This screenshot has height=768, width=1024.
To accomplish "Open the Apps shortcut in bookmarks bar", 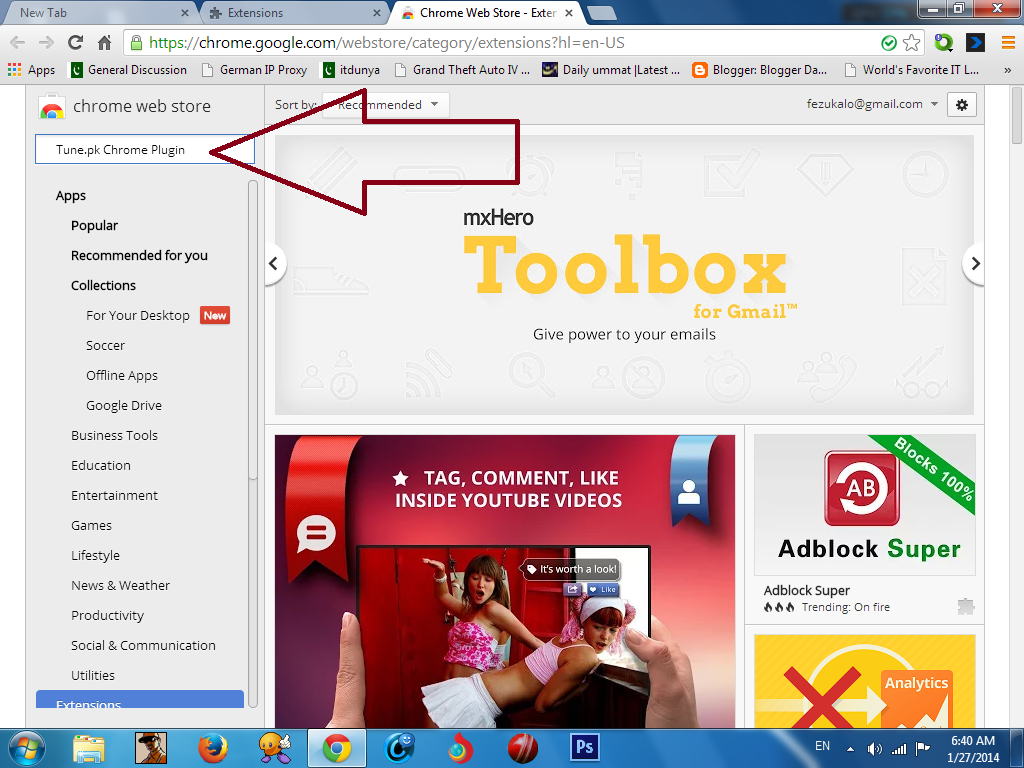I will pyautogui.click(x=31, y=70).
